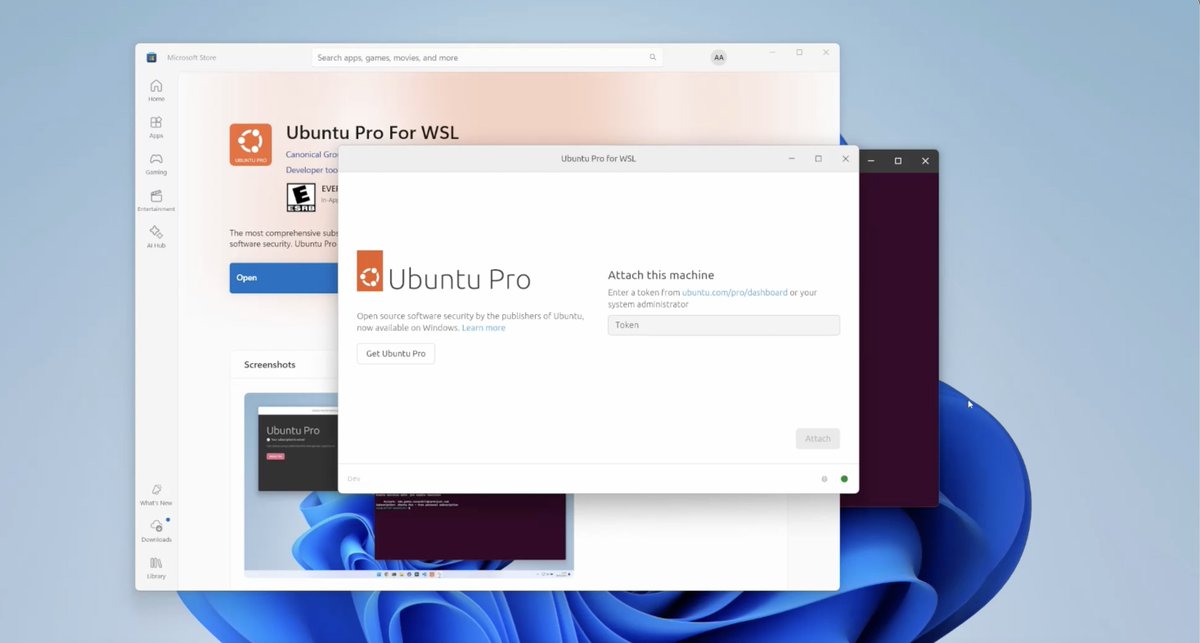Click the Get Ubuntu Pro button
This screenshot has width=1200, height=643.
(x=396, y=353)
